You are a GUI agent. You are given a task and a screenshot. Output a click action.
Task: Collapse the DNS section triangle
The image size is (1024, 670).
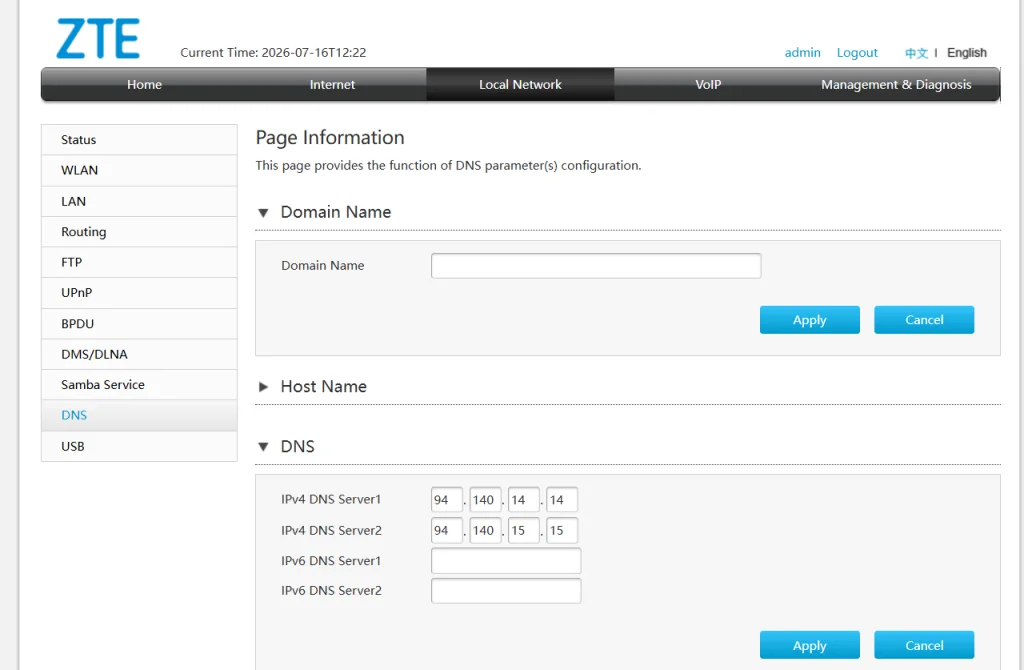(x=263, y=447)
